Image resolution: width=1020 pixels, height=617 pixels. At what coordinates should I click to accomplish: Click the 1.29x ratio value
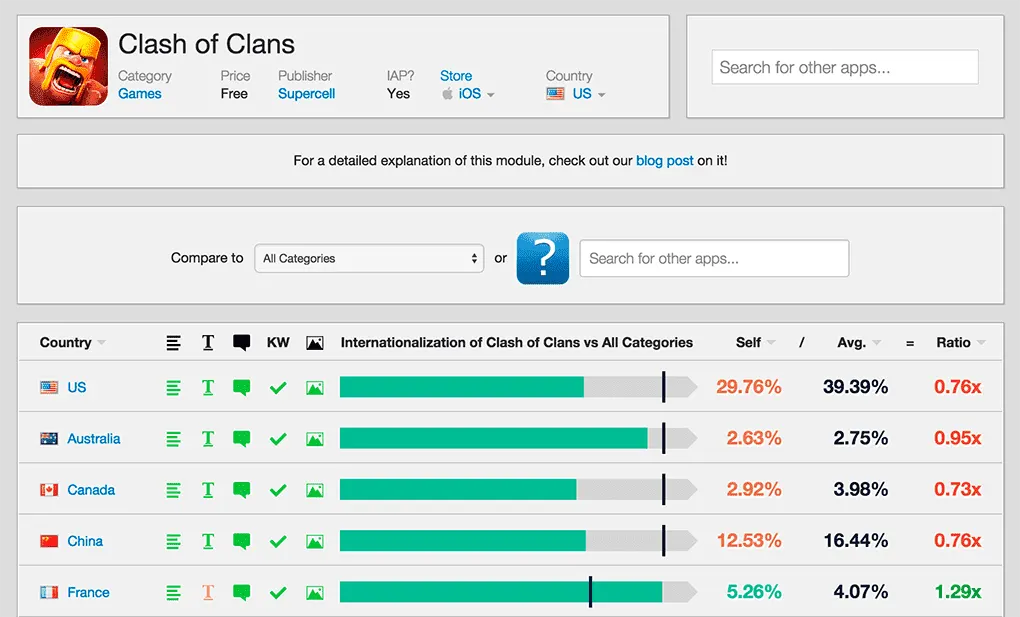pos(958,592)
